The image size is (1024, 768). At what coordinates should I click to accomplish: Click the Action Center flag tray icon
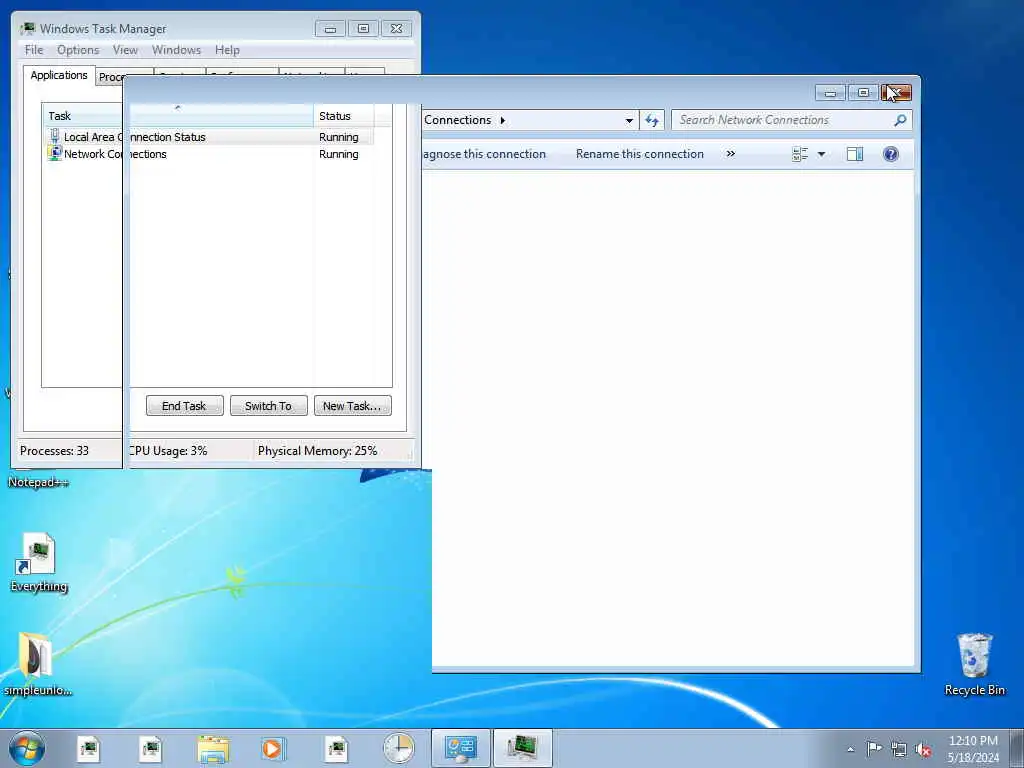point(874,748)
